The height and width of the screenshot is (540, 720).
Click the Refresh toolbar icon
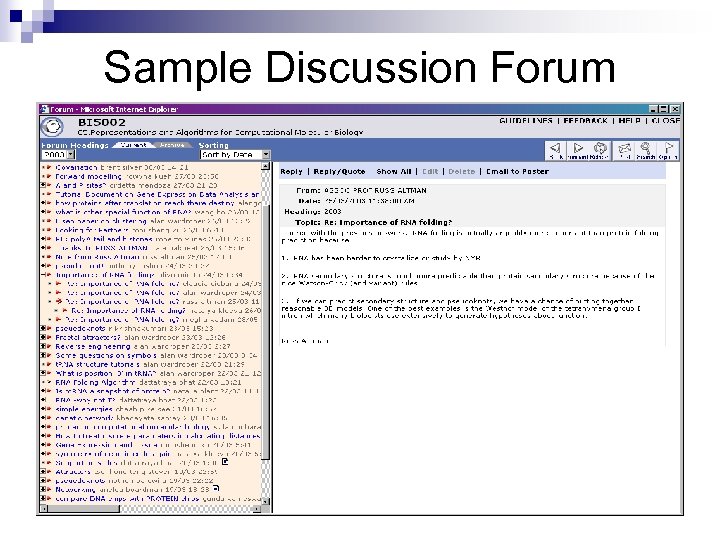(599, 150)
